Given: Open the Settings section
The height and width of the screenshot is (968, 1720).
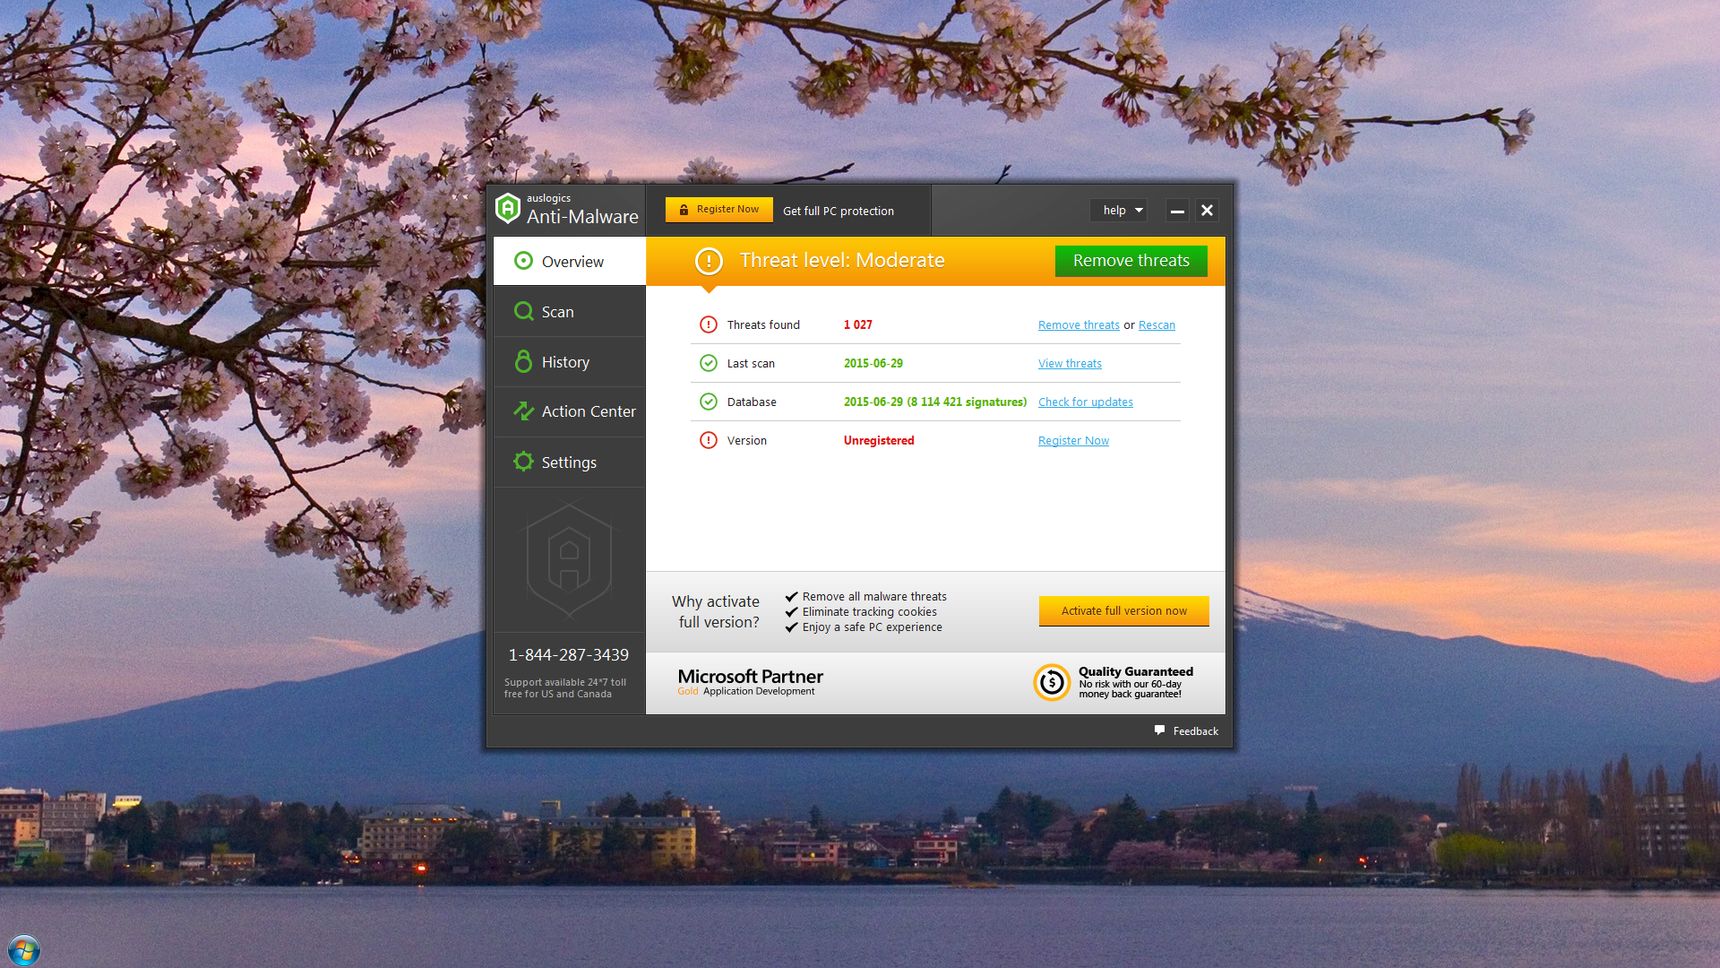Looking at the screenshot, I should [x=569, y=461].
